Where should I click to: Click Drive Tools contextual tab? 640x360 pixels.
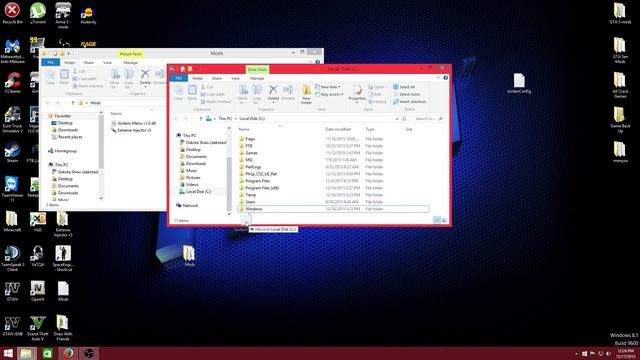pyautogui.click(x=257, y=69)
